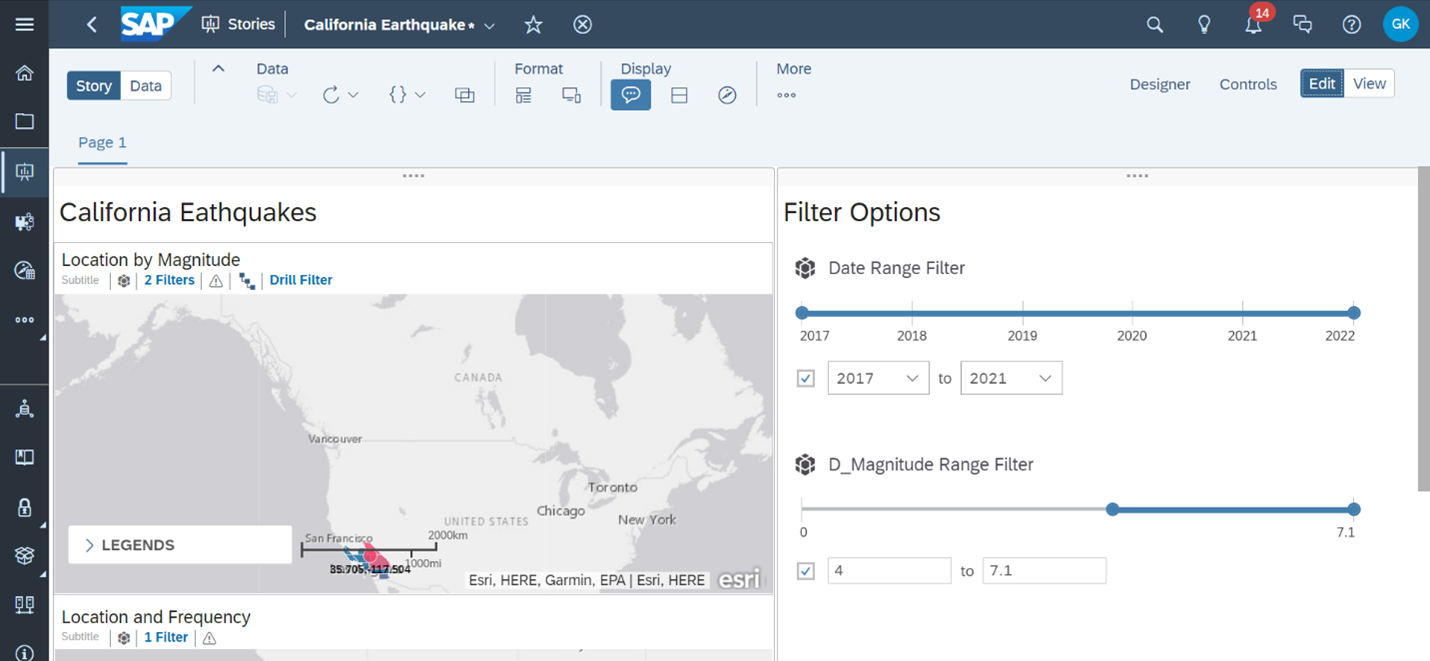
Task: Toggle the comment display icon in toolbar
Action: (x=631, y=95)
